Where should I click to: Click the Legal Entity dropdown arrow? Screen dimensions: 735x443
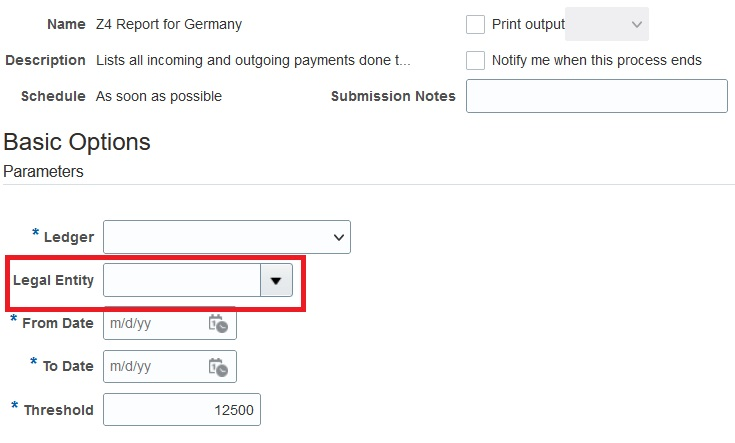276,281
